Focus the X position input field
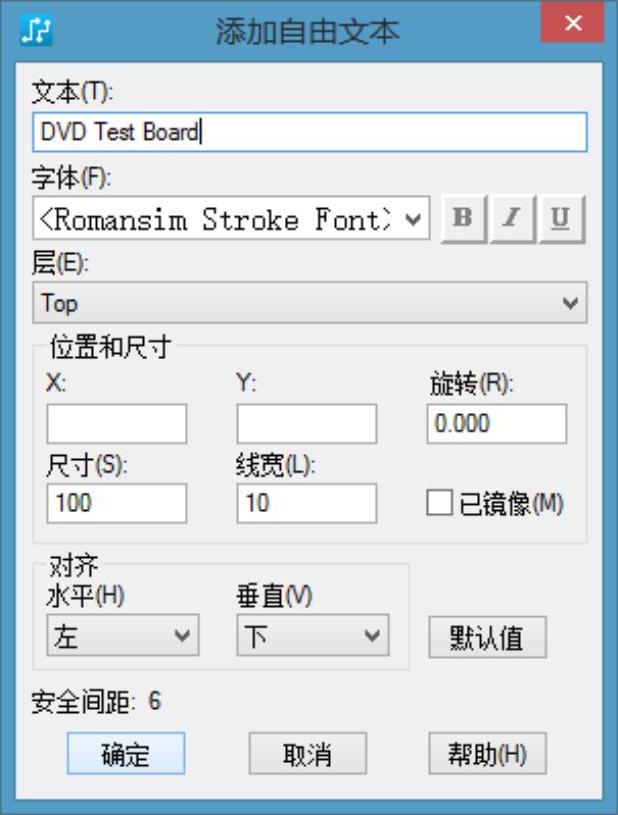 coord(116,423)
